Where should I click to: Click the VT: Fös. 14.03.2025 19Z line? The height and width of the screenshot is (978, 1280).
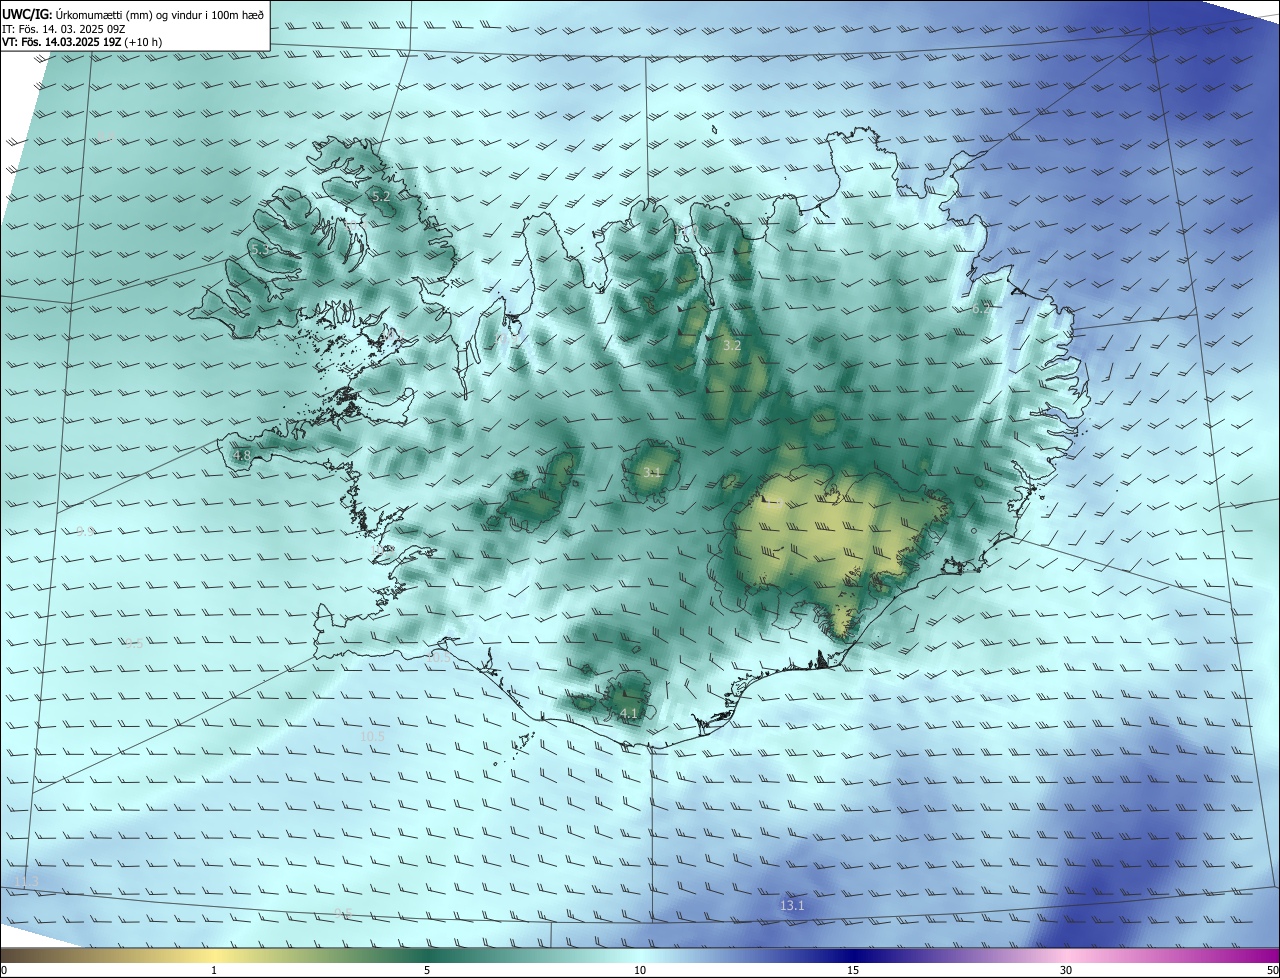pos(82,42)
